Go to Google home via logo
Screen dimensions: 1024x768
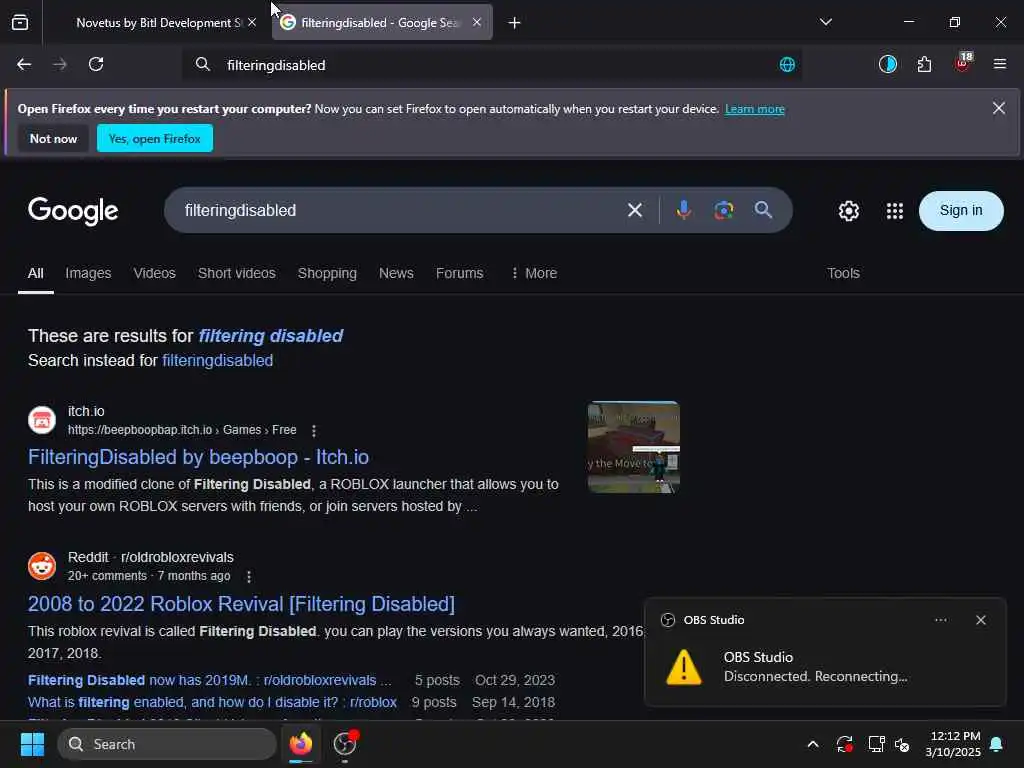coord(72,210)
